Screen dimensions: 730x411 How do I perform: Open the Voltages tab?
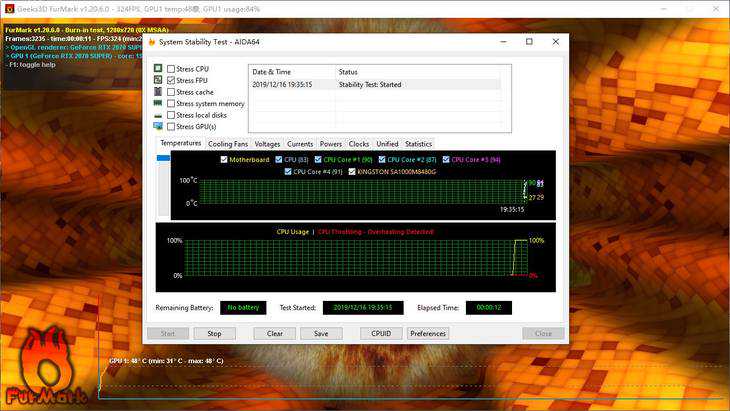tap(267, 144)
